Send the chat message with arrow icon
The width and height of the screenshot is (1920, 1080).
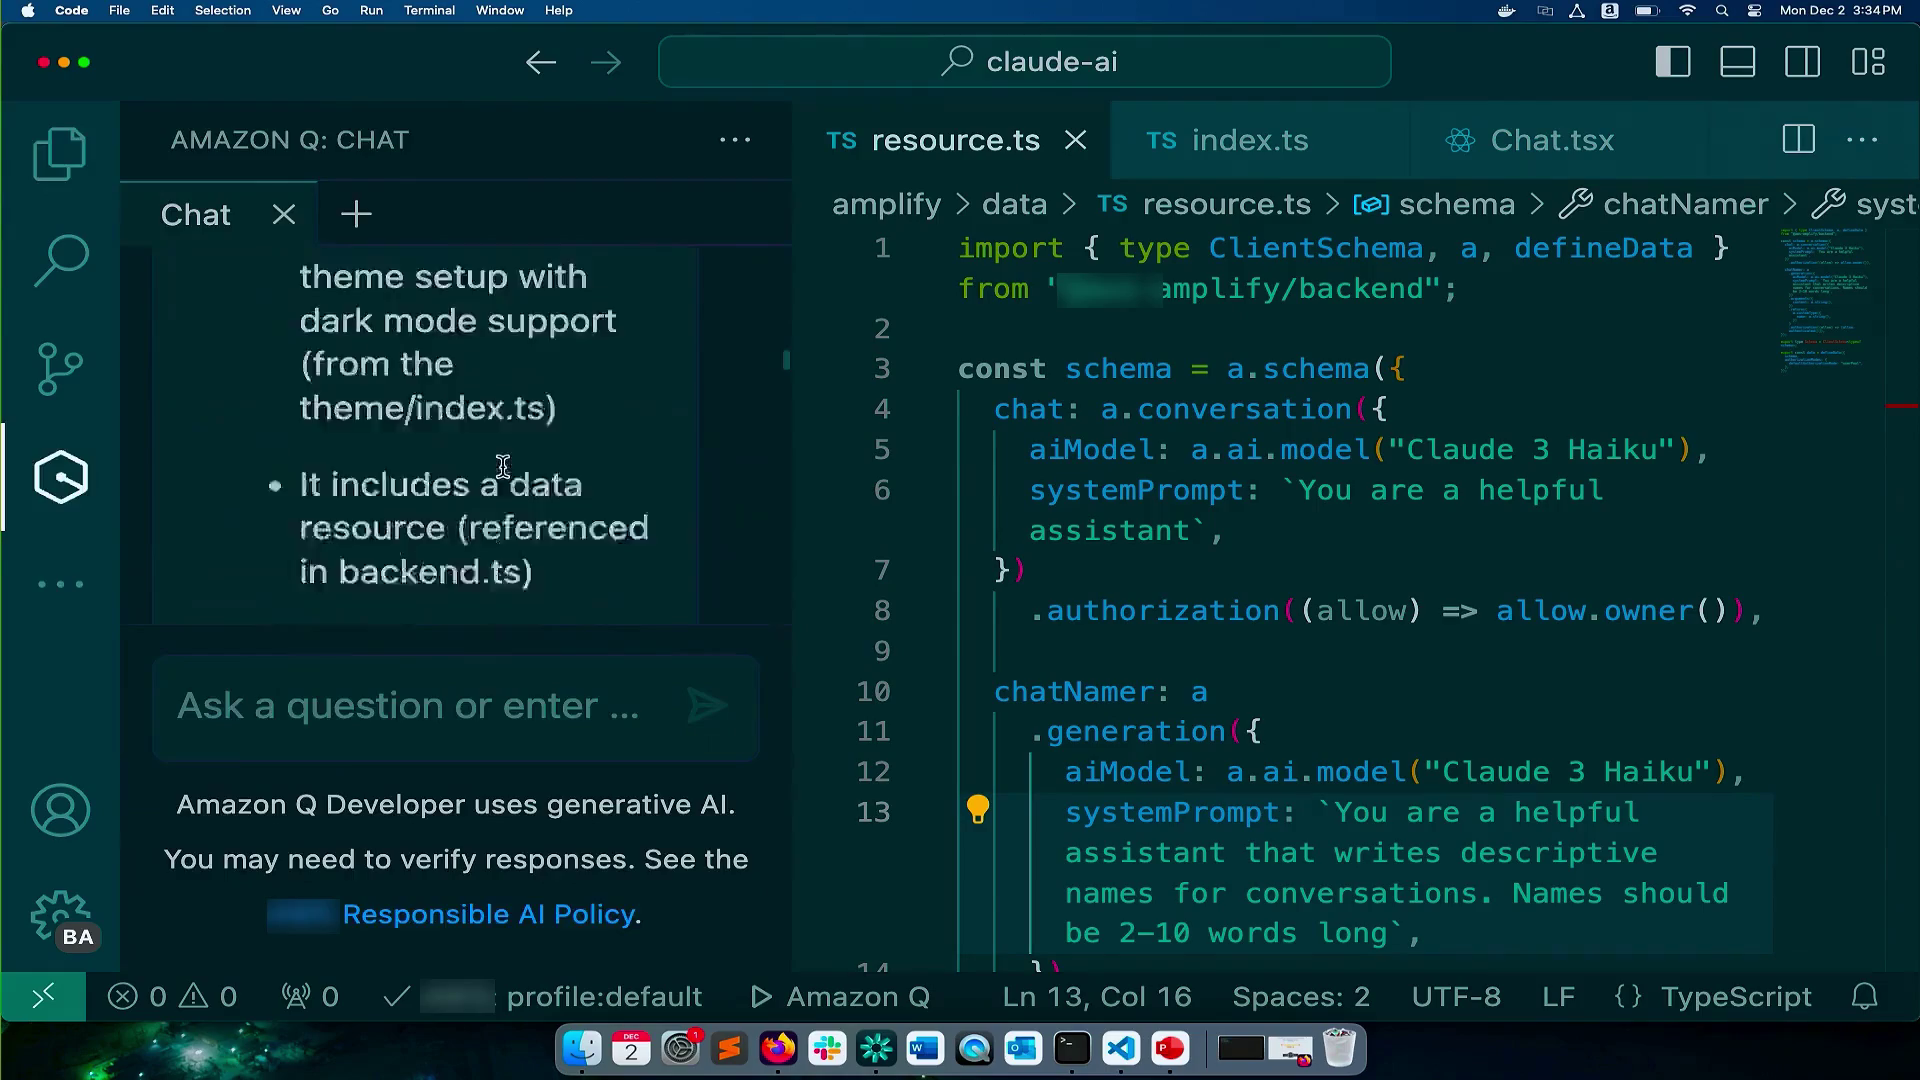click(707, 706)
